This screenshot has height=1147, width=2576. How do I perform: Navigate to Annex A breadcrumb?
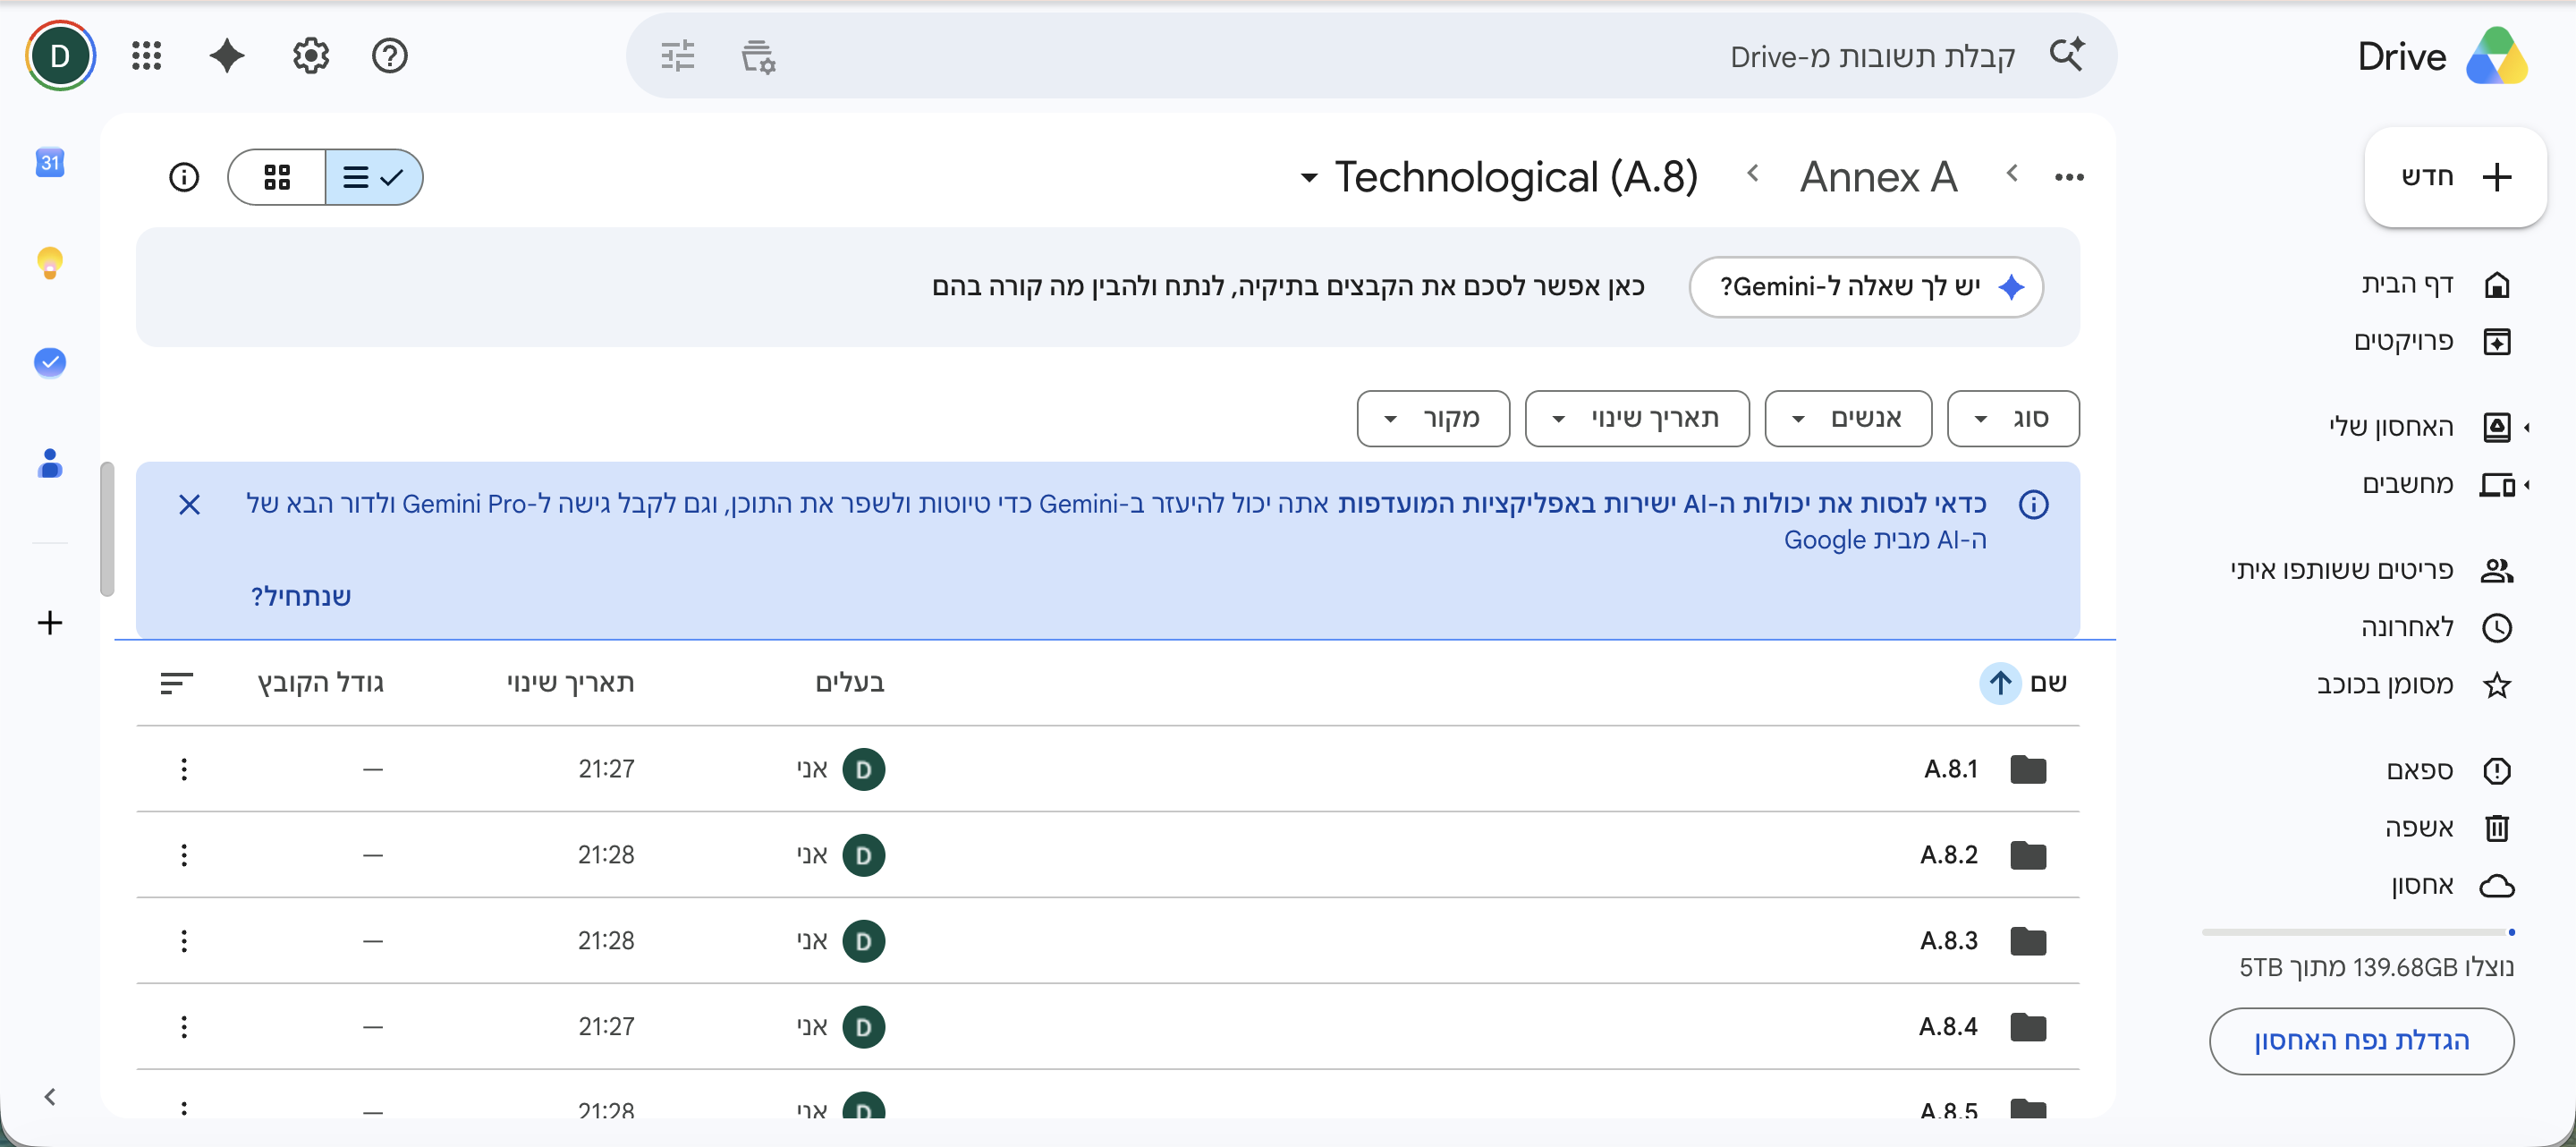[x=1878, y=177]
